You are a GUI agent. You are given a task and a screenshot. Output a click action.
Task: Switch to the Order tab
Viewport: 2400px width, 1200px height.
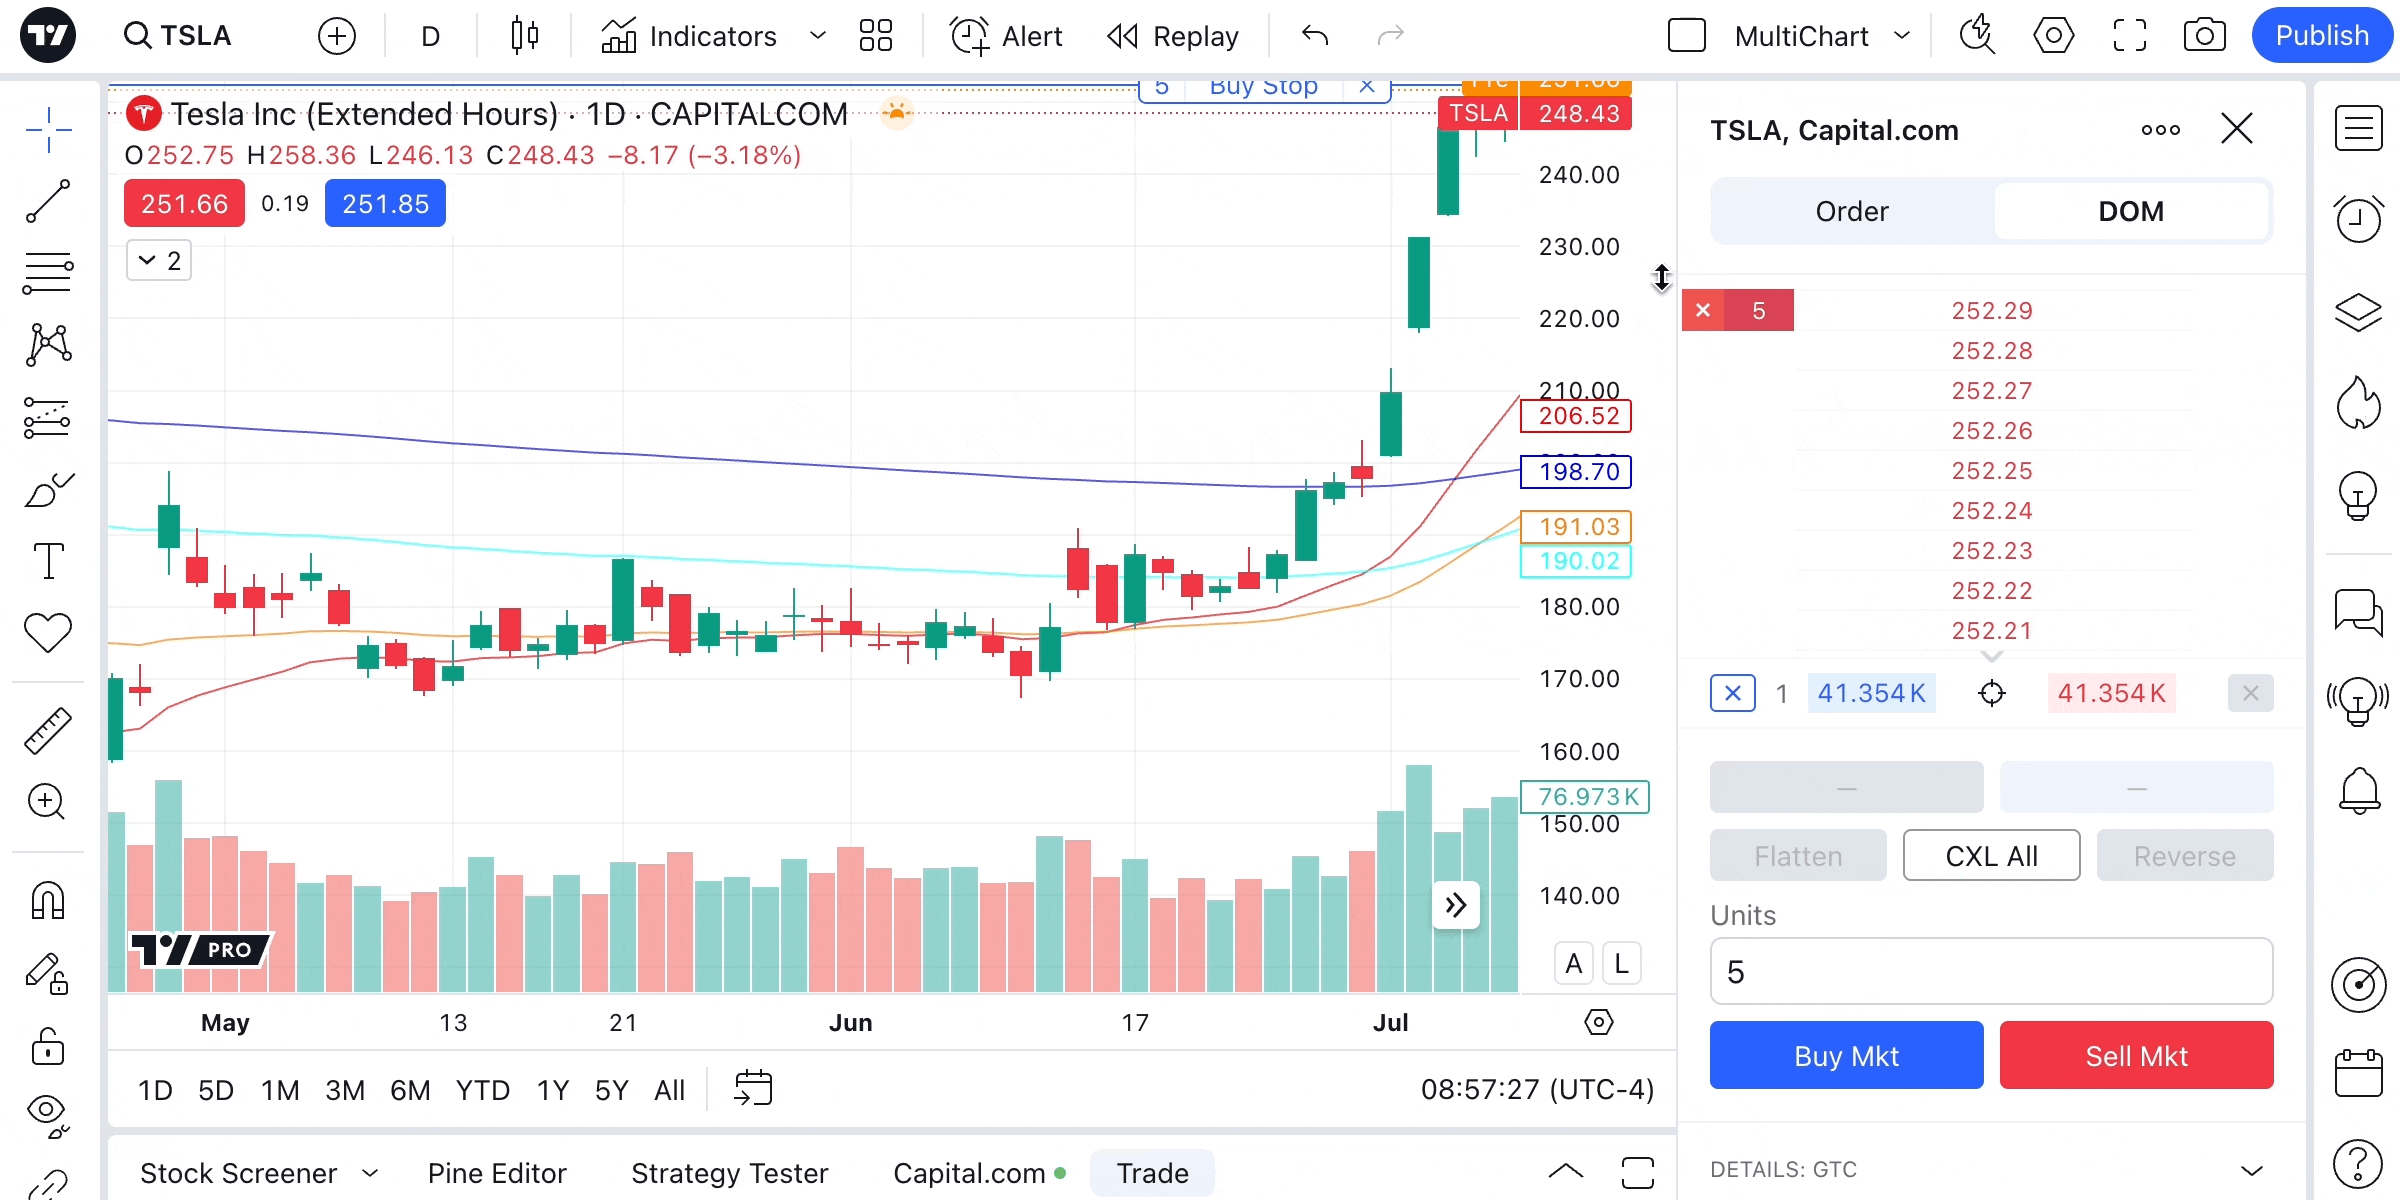(1851, 211)
